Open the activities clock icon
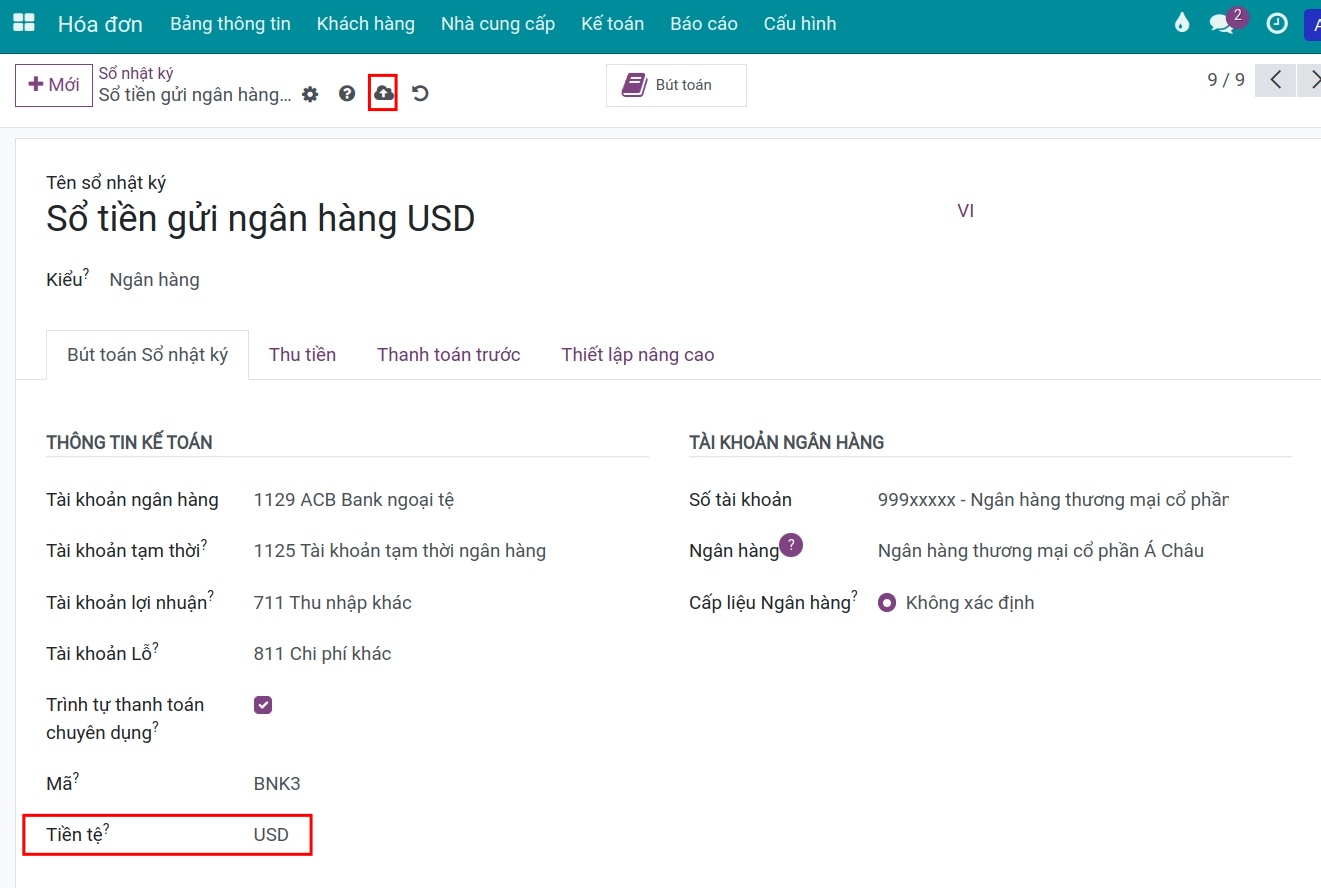 [x=1277, y=23]
